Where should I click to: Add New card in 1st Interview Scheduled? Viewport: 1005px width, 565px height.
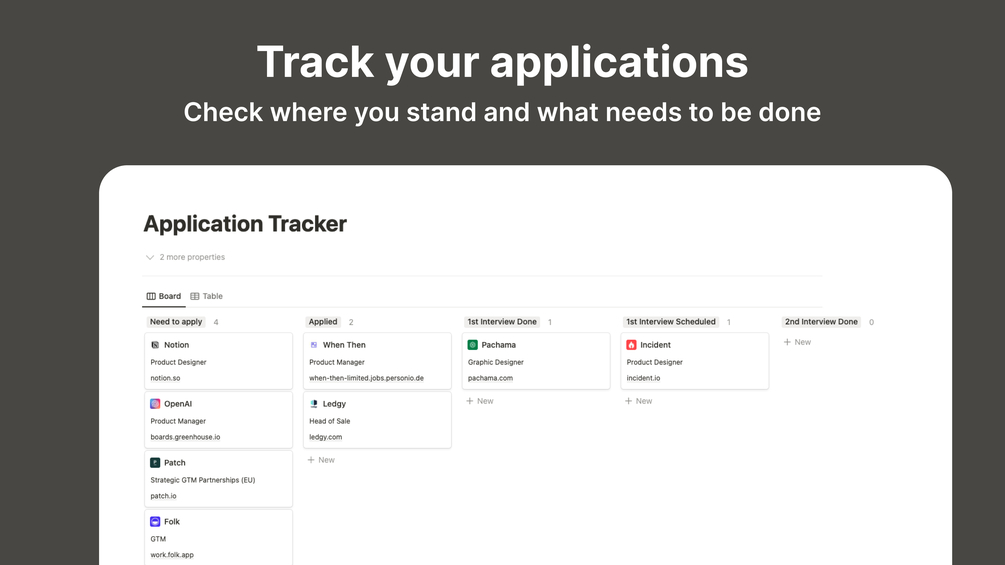[x=639, y=401]
